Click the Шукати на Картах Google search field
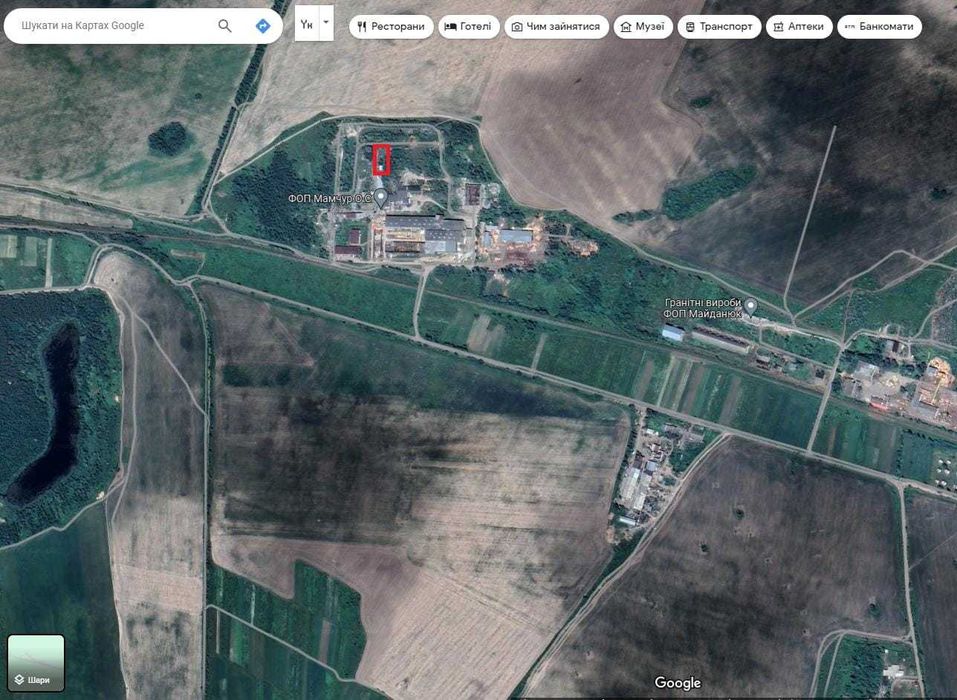Screen dimensions: 957x700 116,26
